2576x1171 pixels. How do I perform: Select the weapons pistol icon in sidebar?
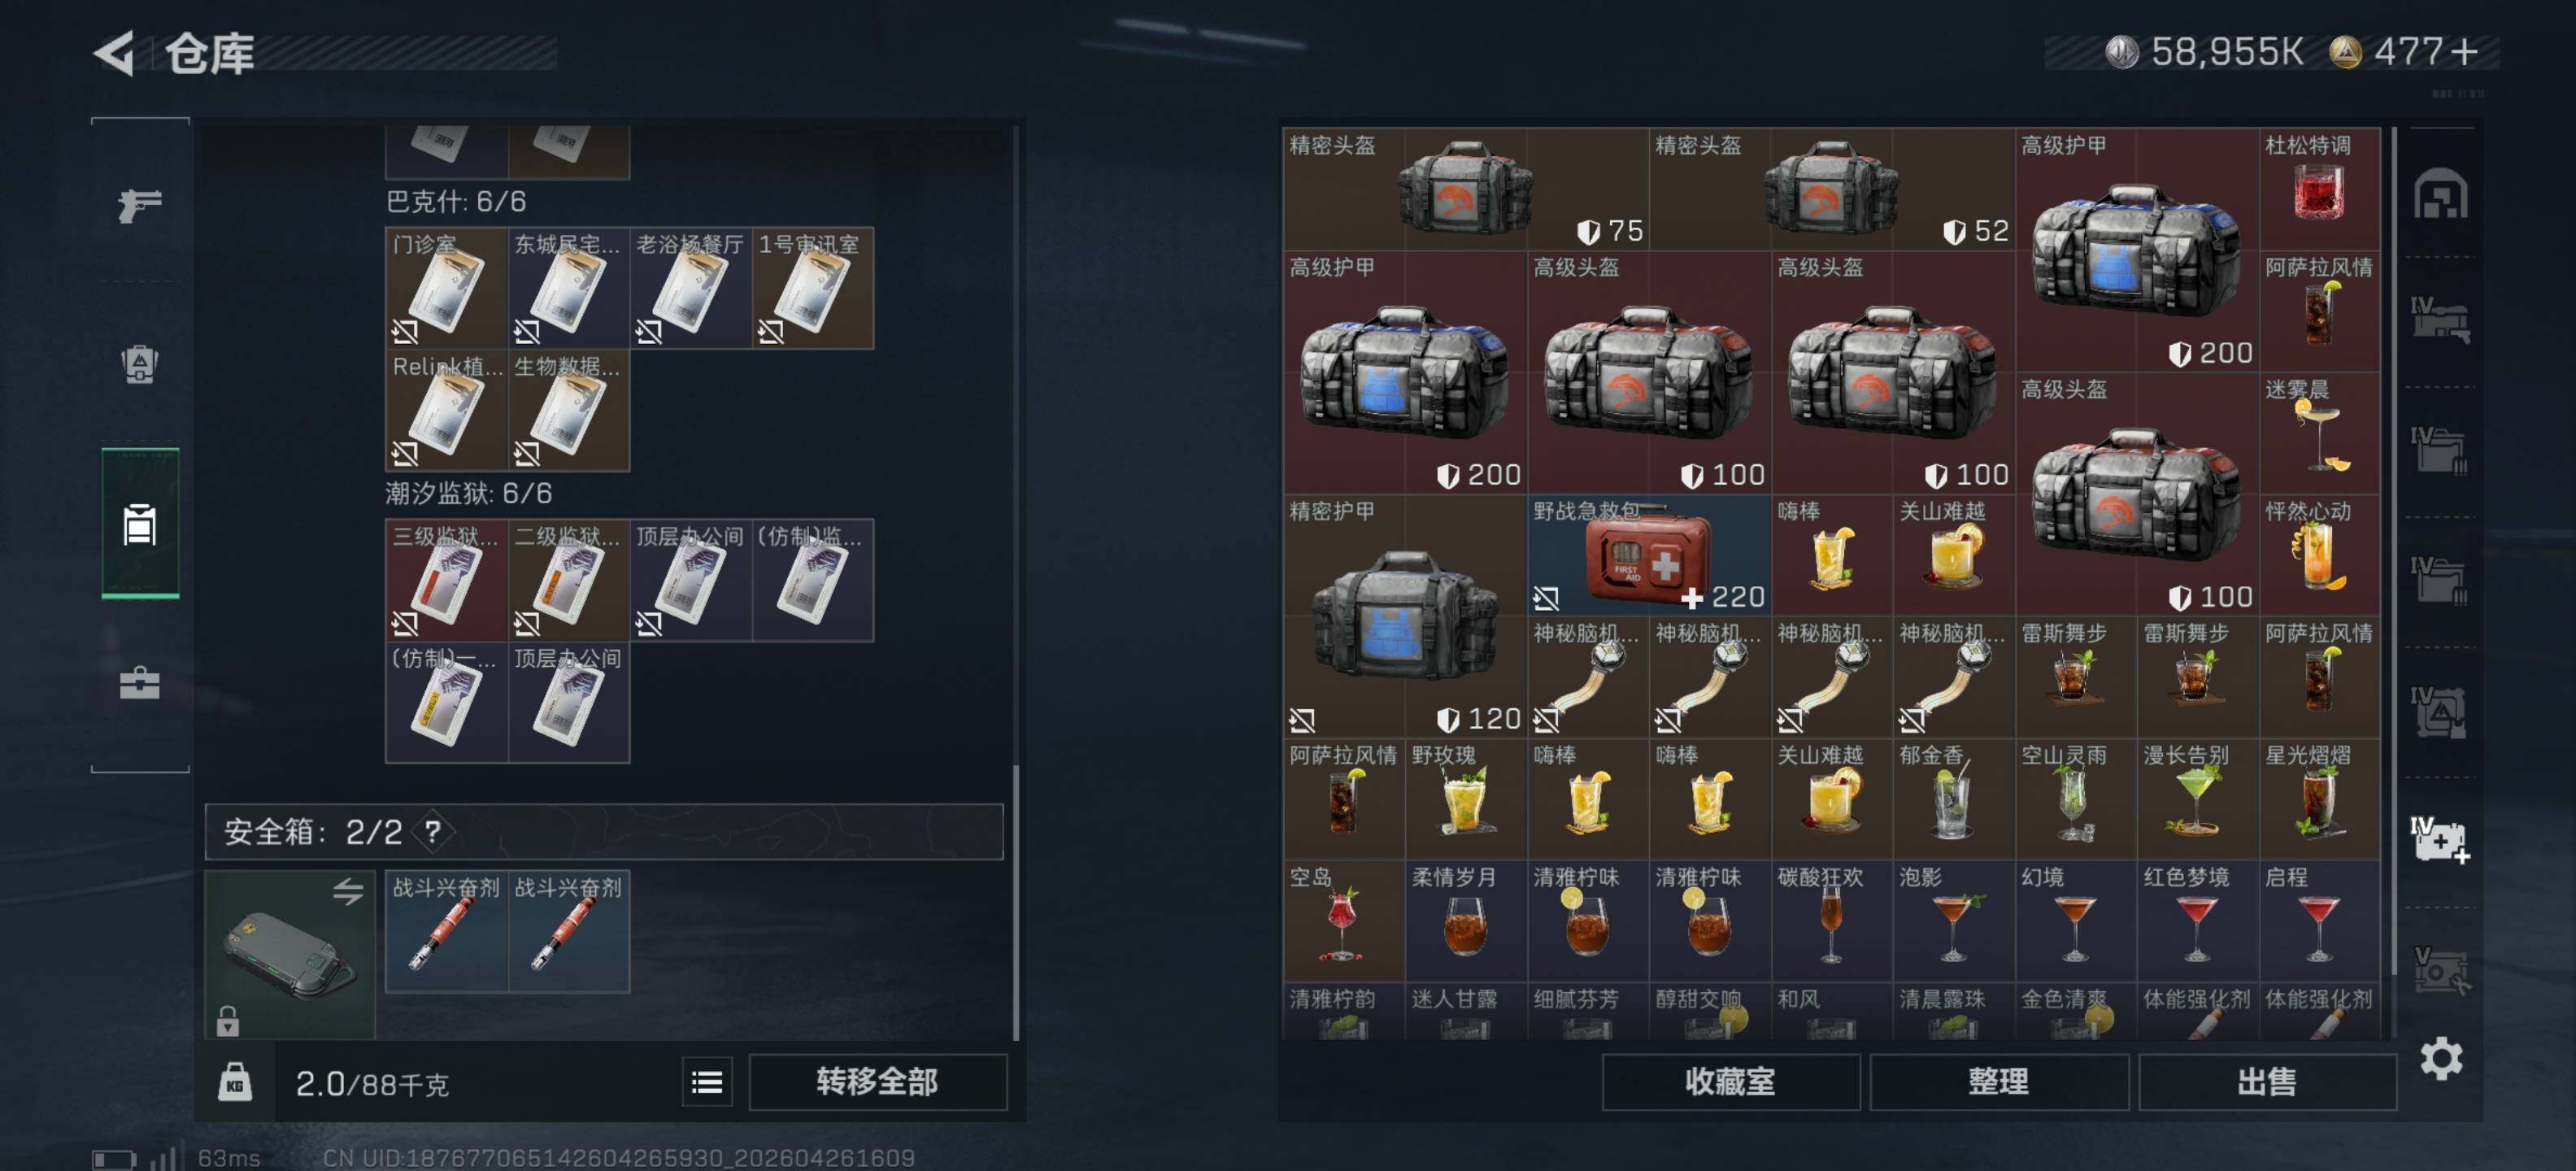pyautogui.click(x=139, y=206)
